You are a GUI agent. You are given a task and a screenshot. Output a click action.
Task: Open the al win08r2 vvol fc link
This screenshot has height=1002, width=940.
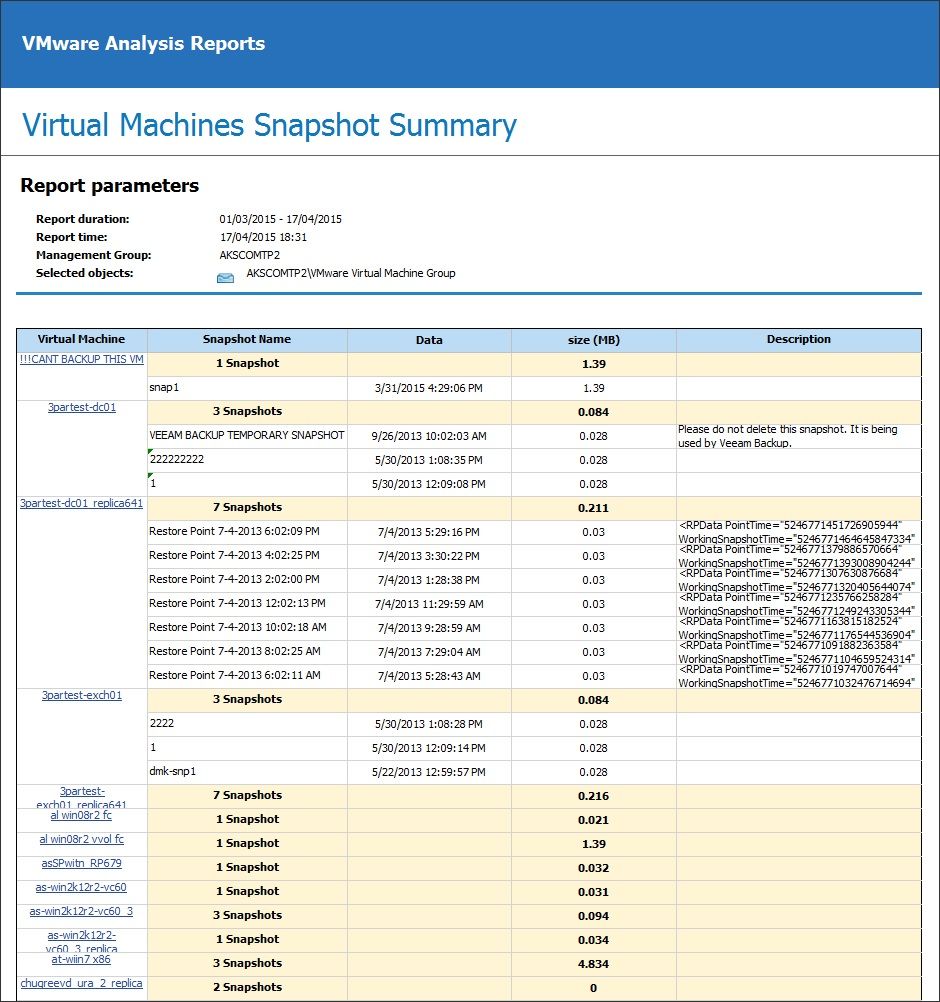(x=82, y=839)
